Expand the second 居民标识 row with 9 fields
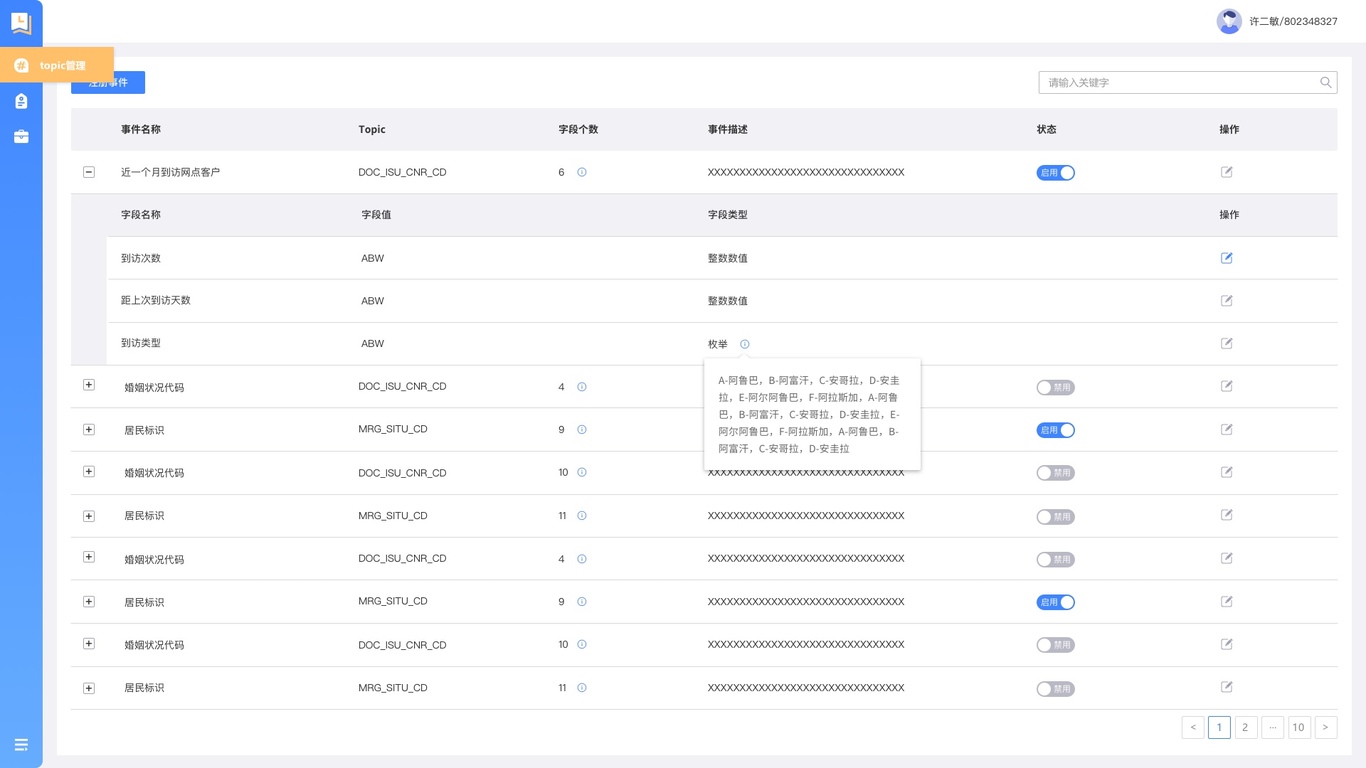The image size is (1366, 768). coord(89,602)
